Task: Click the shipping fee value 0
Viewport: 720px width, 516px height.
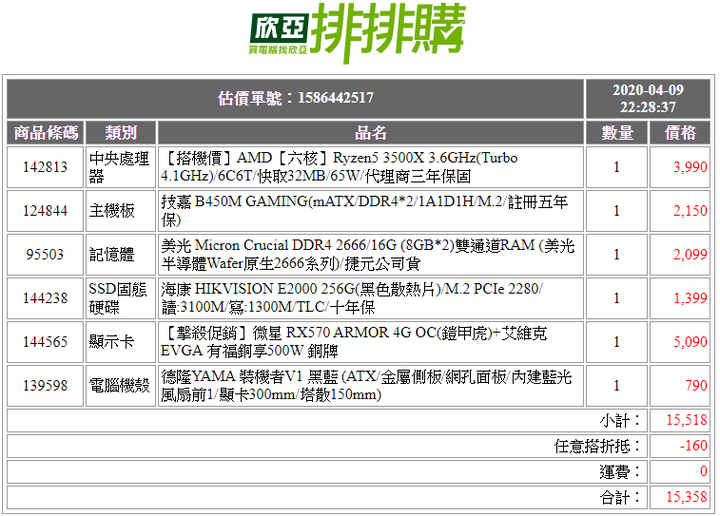Action: coord(703,472)
